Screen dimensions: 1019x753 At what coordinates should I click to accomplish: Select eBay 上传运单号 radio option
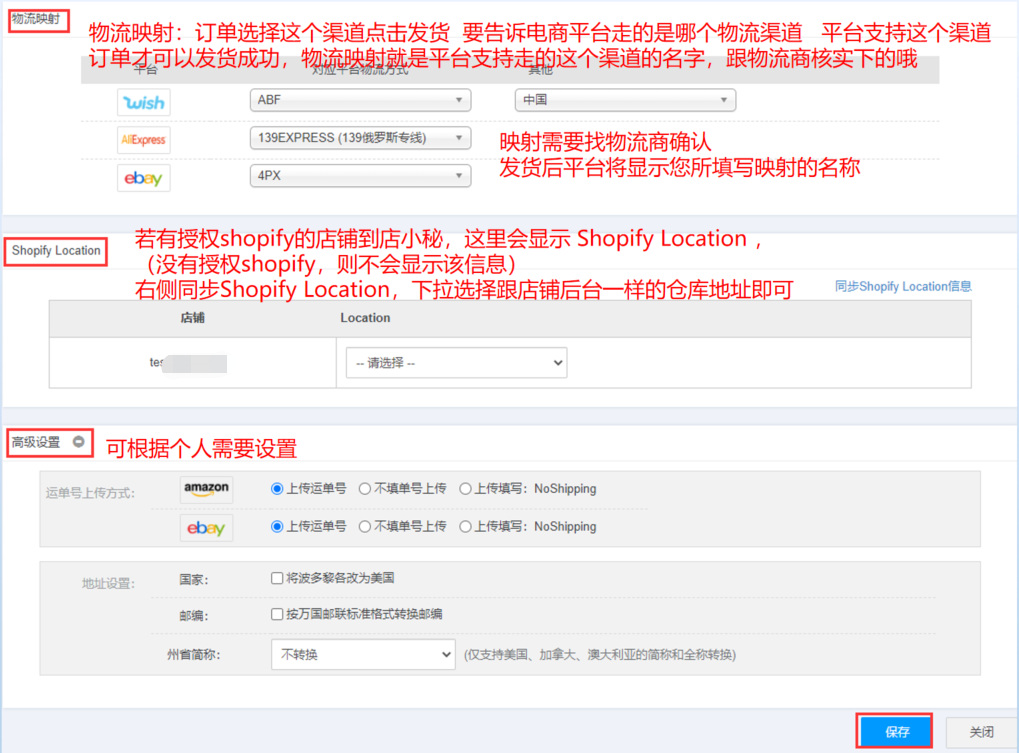[277, 526]
